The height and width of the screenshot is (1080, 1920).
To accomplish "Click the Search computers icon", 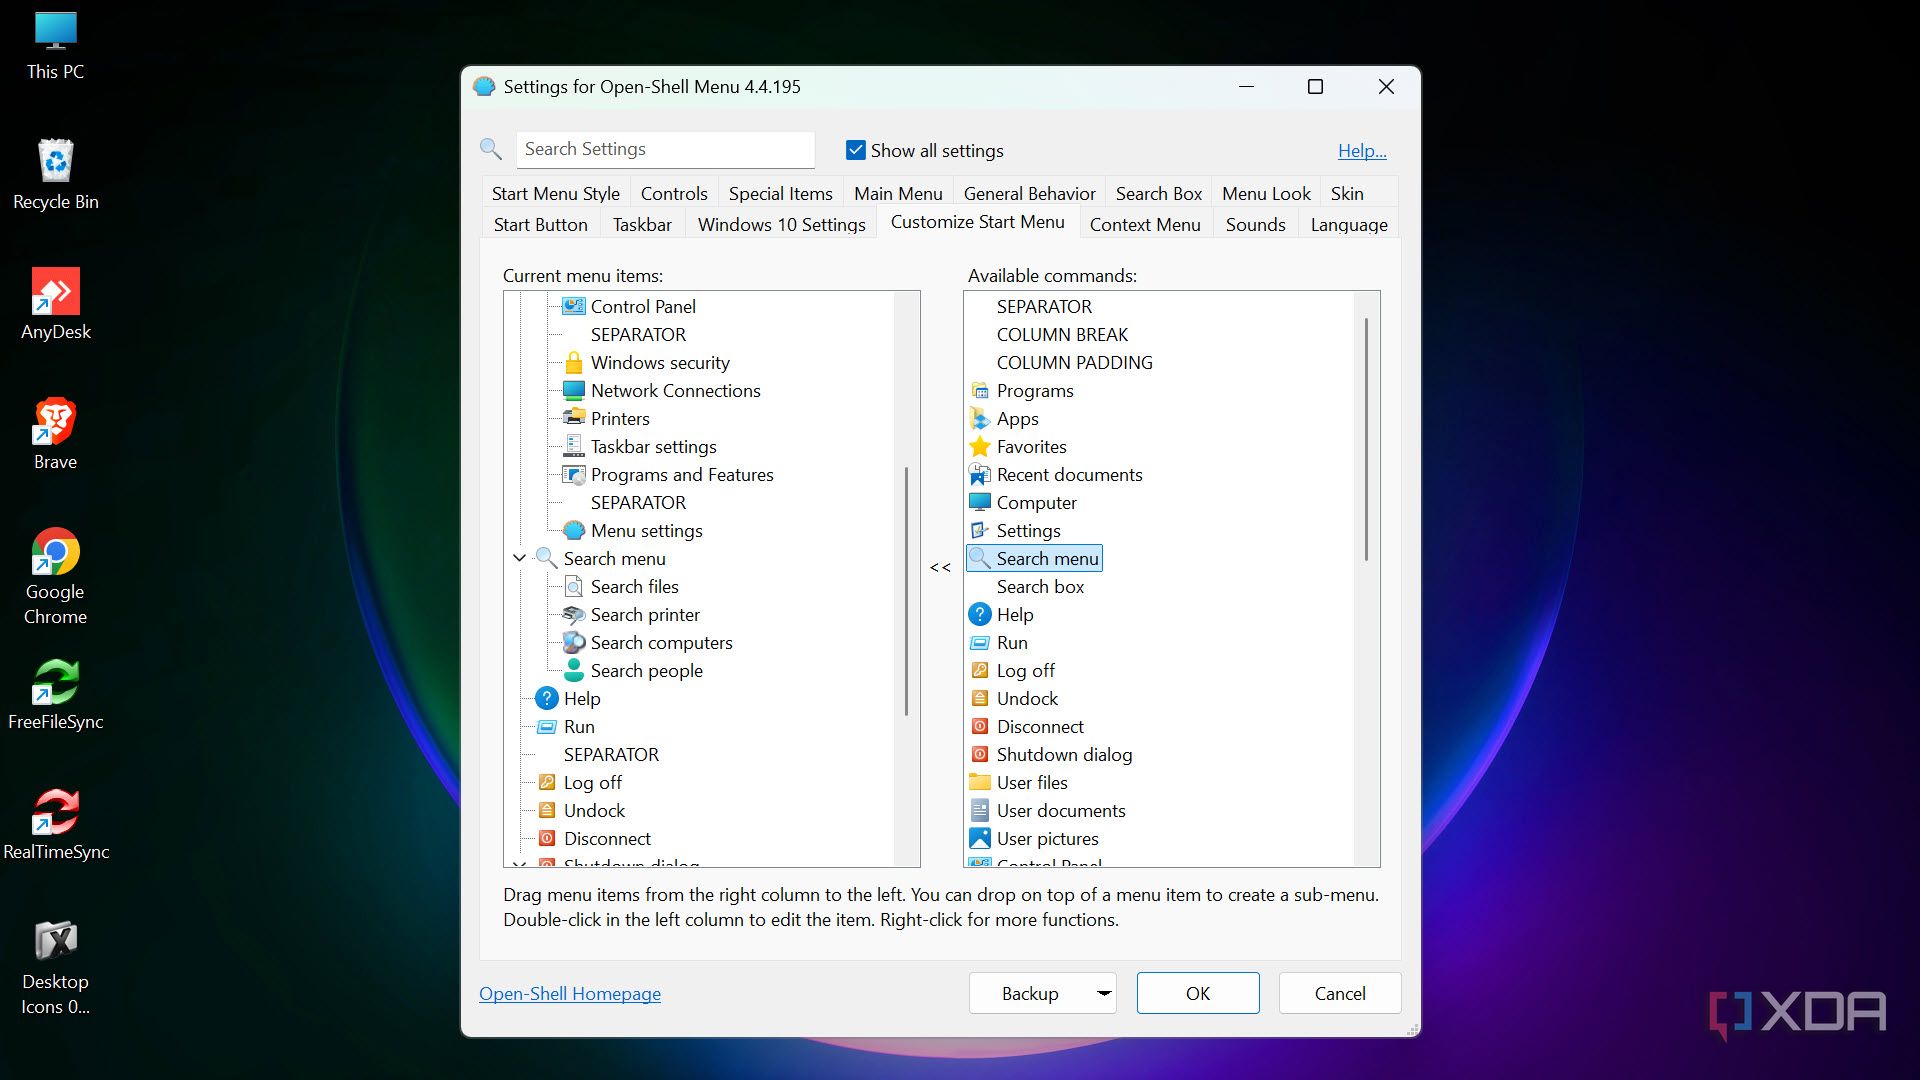I will pyautogui.click(x=573, y=642).
